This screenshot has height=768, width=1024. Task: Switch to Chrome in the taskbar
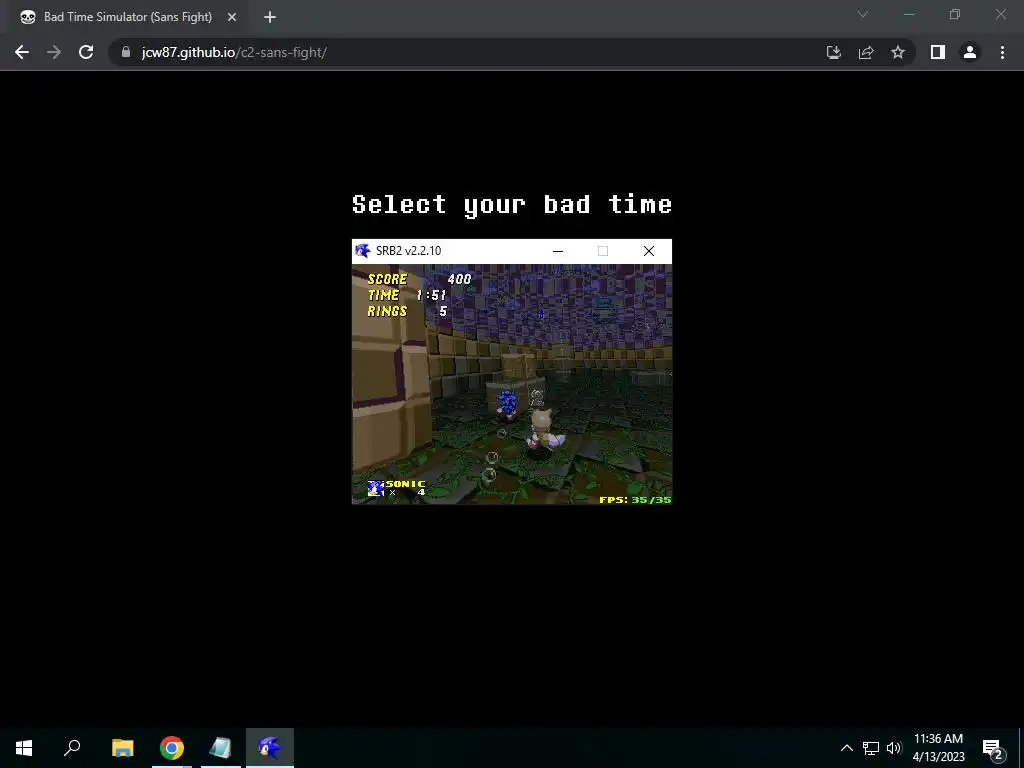(172, 748)
